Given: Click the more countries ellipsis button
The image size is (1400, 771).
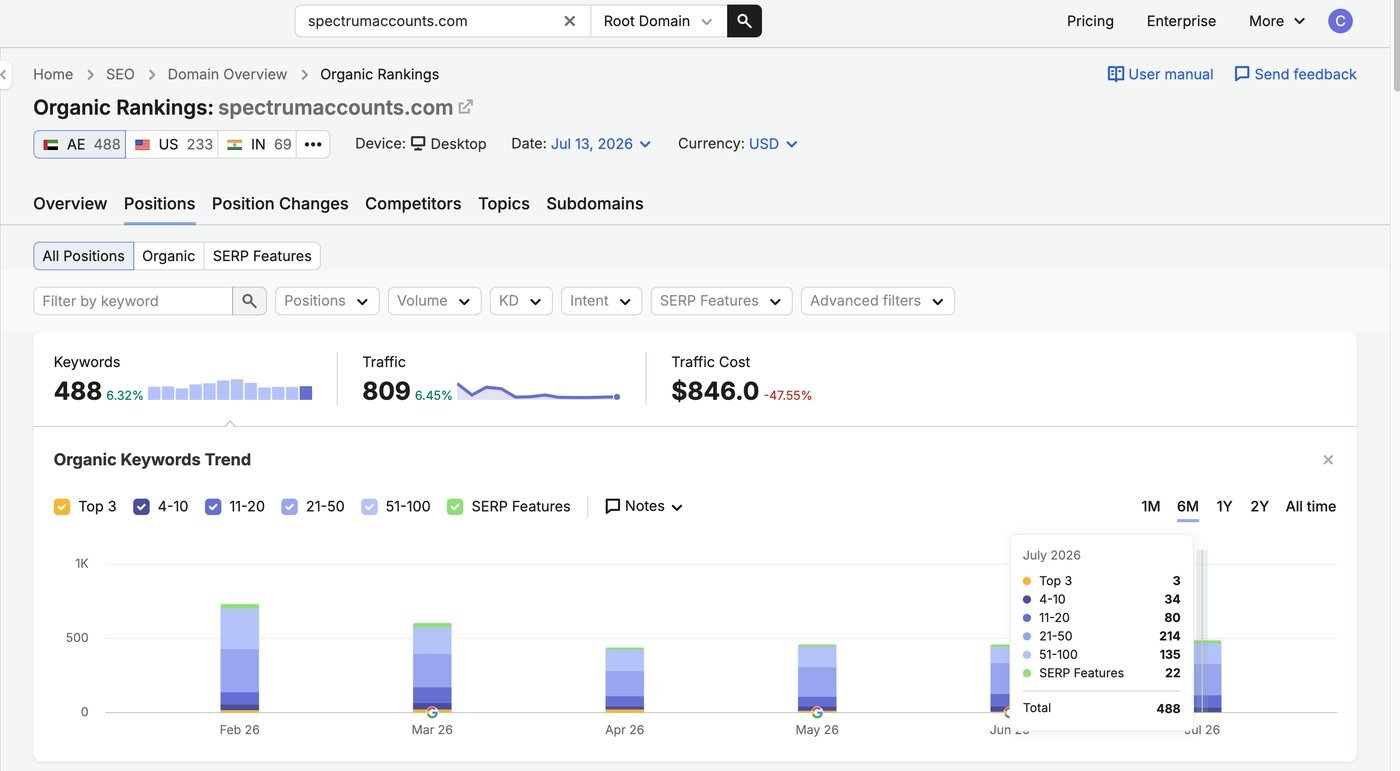Looking at the screenshot, I should click(313, 144).
